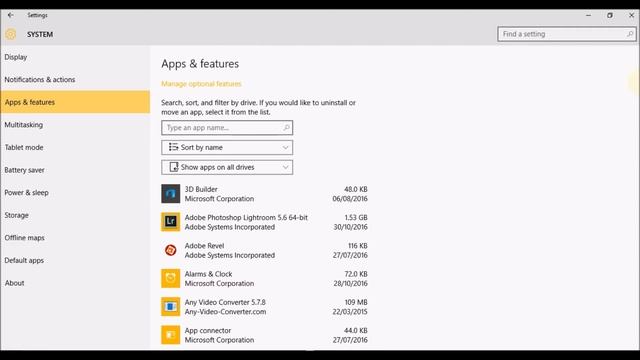Image resolution: width=640 pixels, height=360 pixels.
Task: Click the Adobe Revel app icon
Action: coord(171,250)
